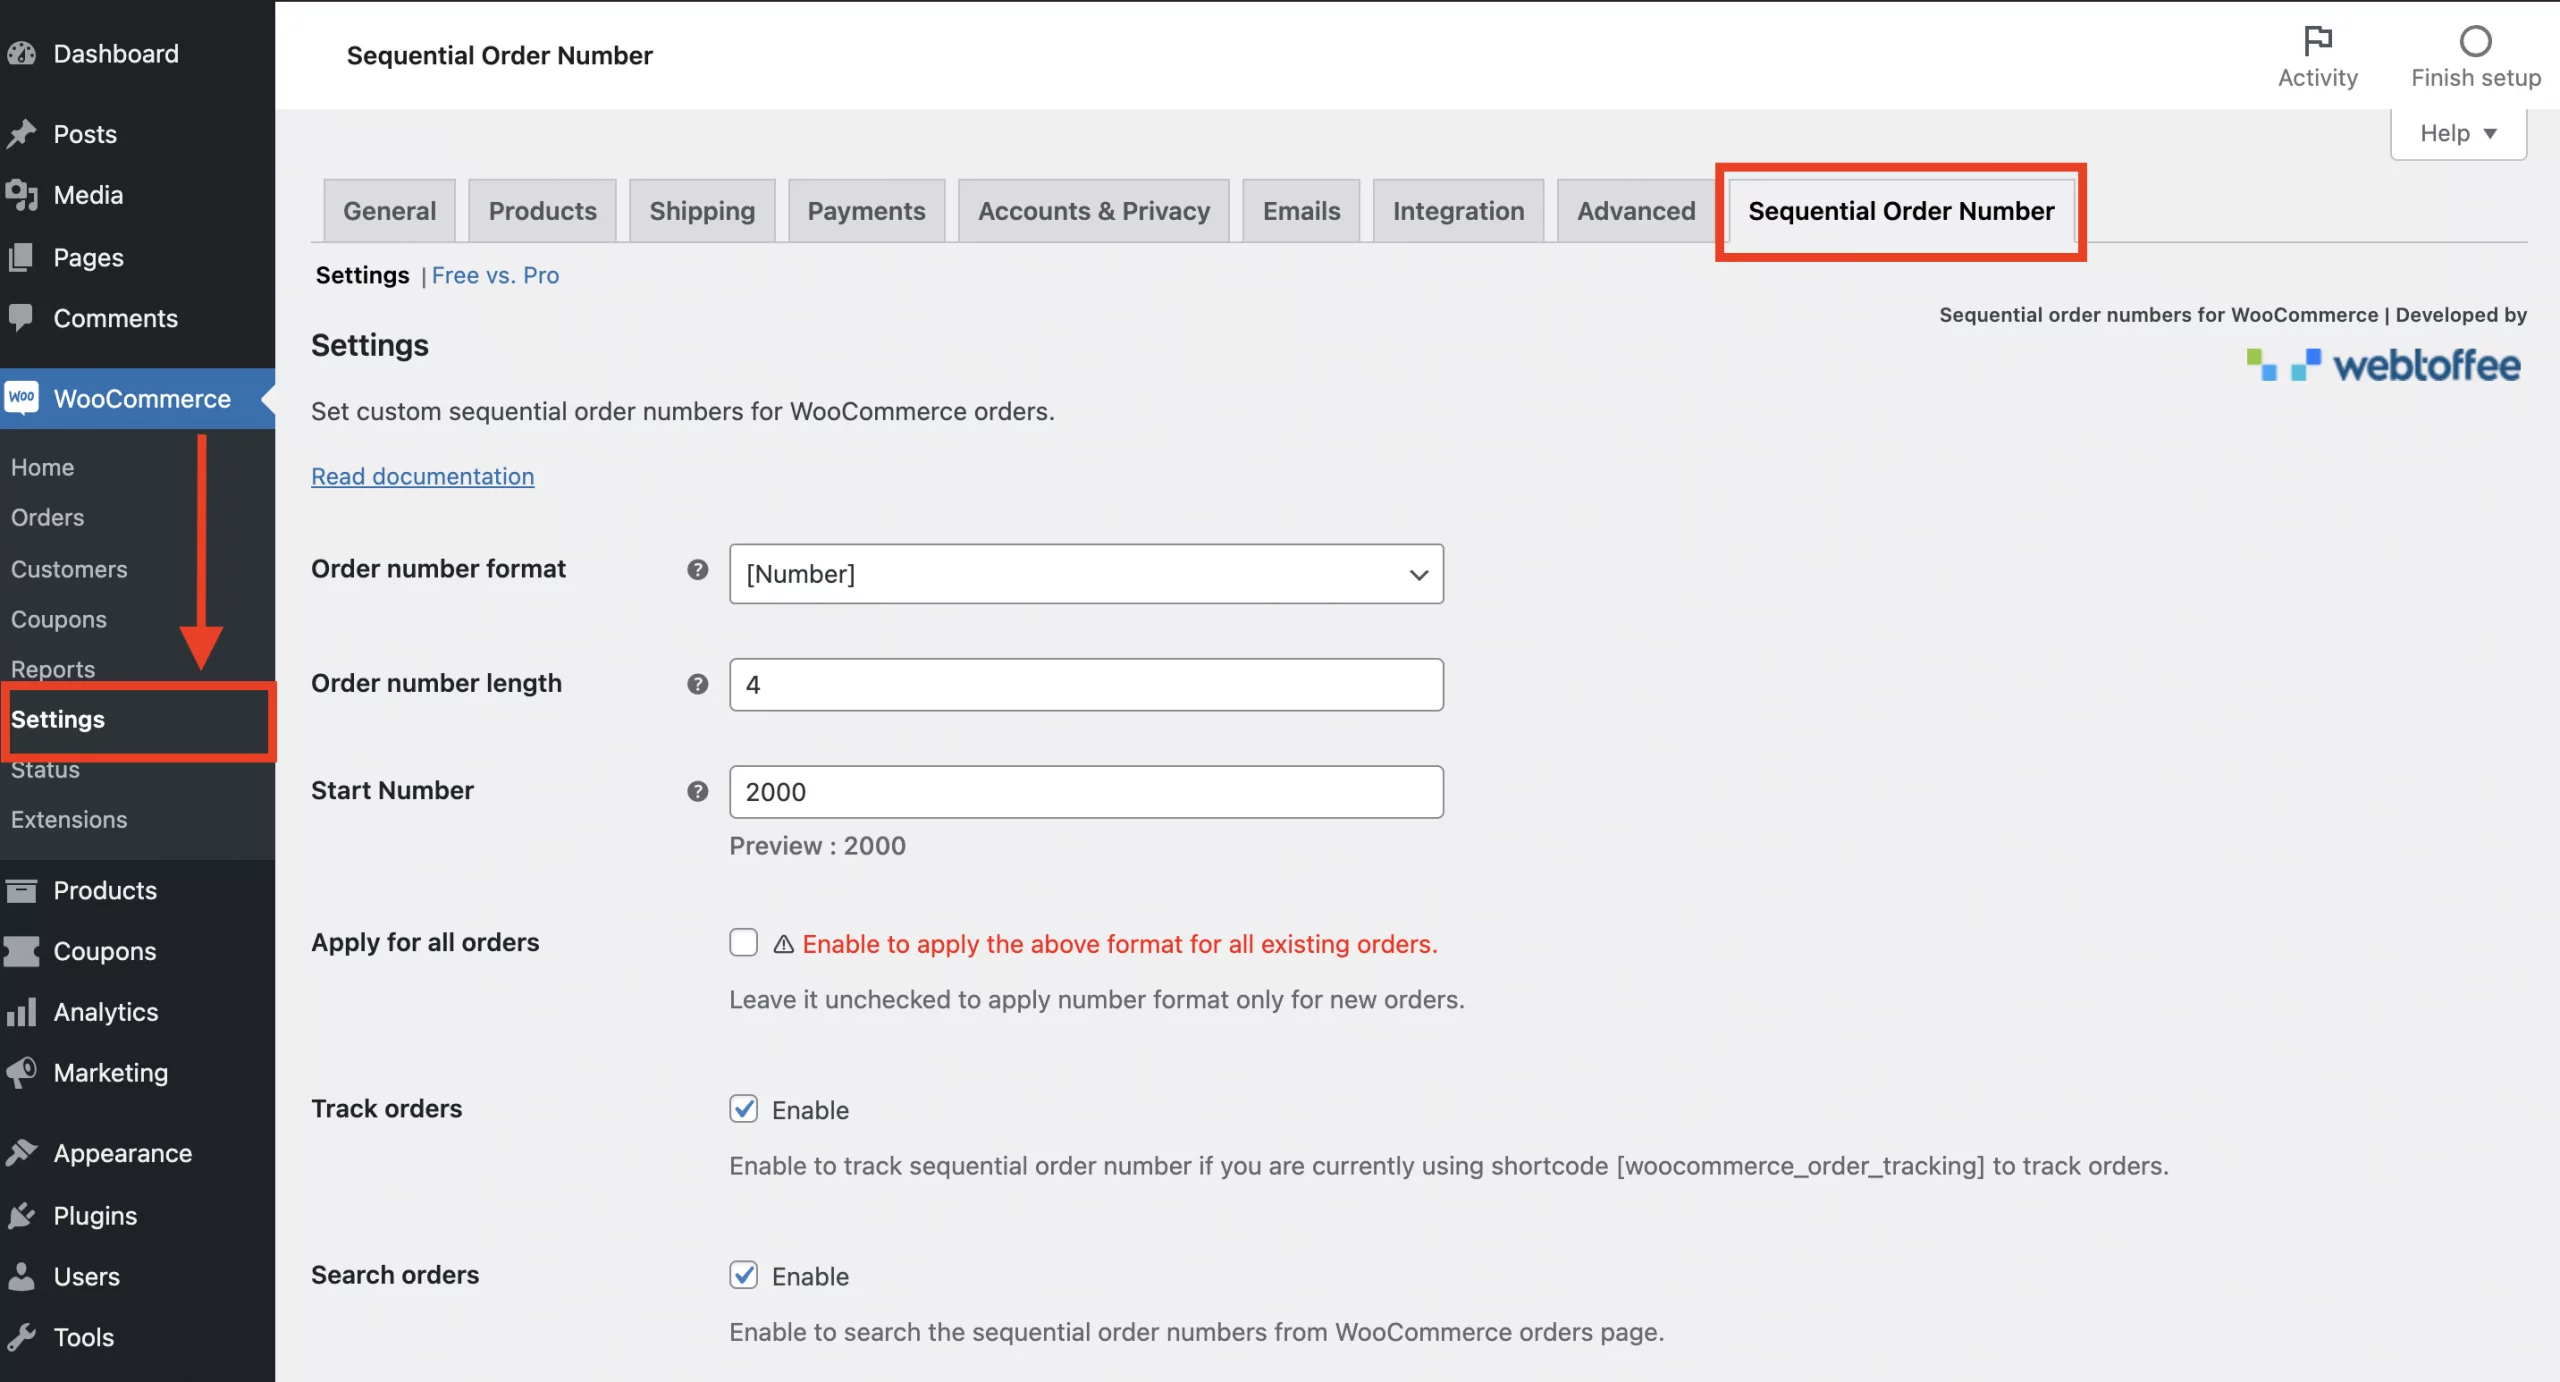Click the Users person icon

click(x=21, y=1276)
